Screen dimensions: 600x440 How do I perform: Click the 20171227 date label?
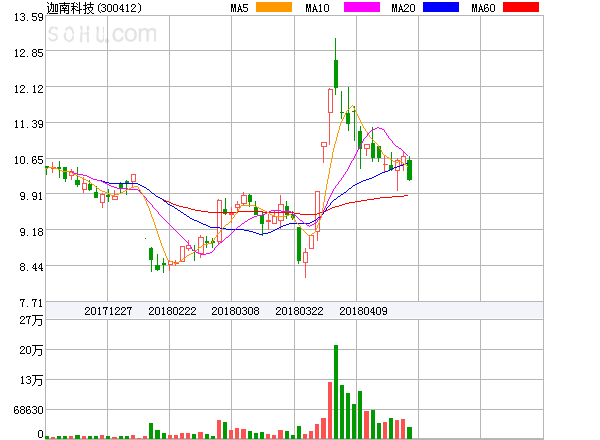(x=108, y=311)
